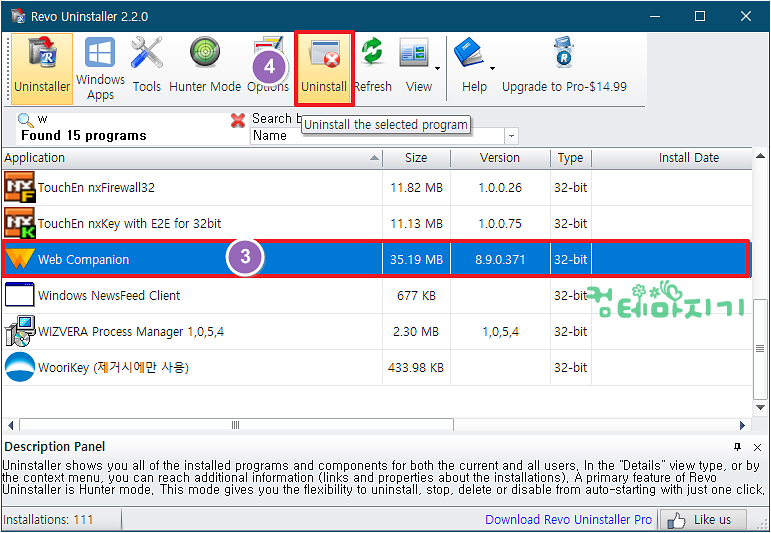Open the Uninstaller toolbar section

[x=42, y=69]
